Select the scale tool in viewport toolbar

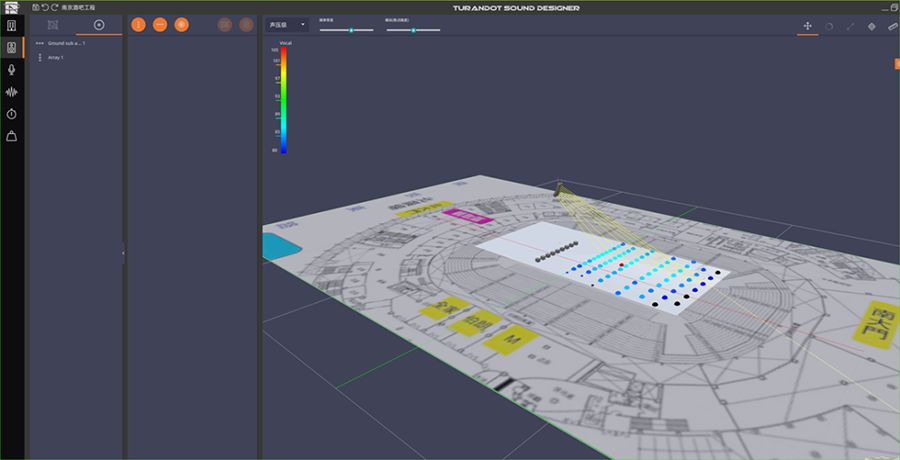point(850,26)
